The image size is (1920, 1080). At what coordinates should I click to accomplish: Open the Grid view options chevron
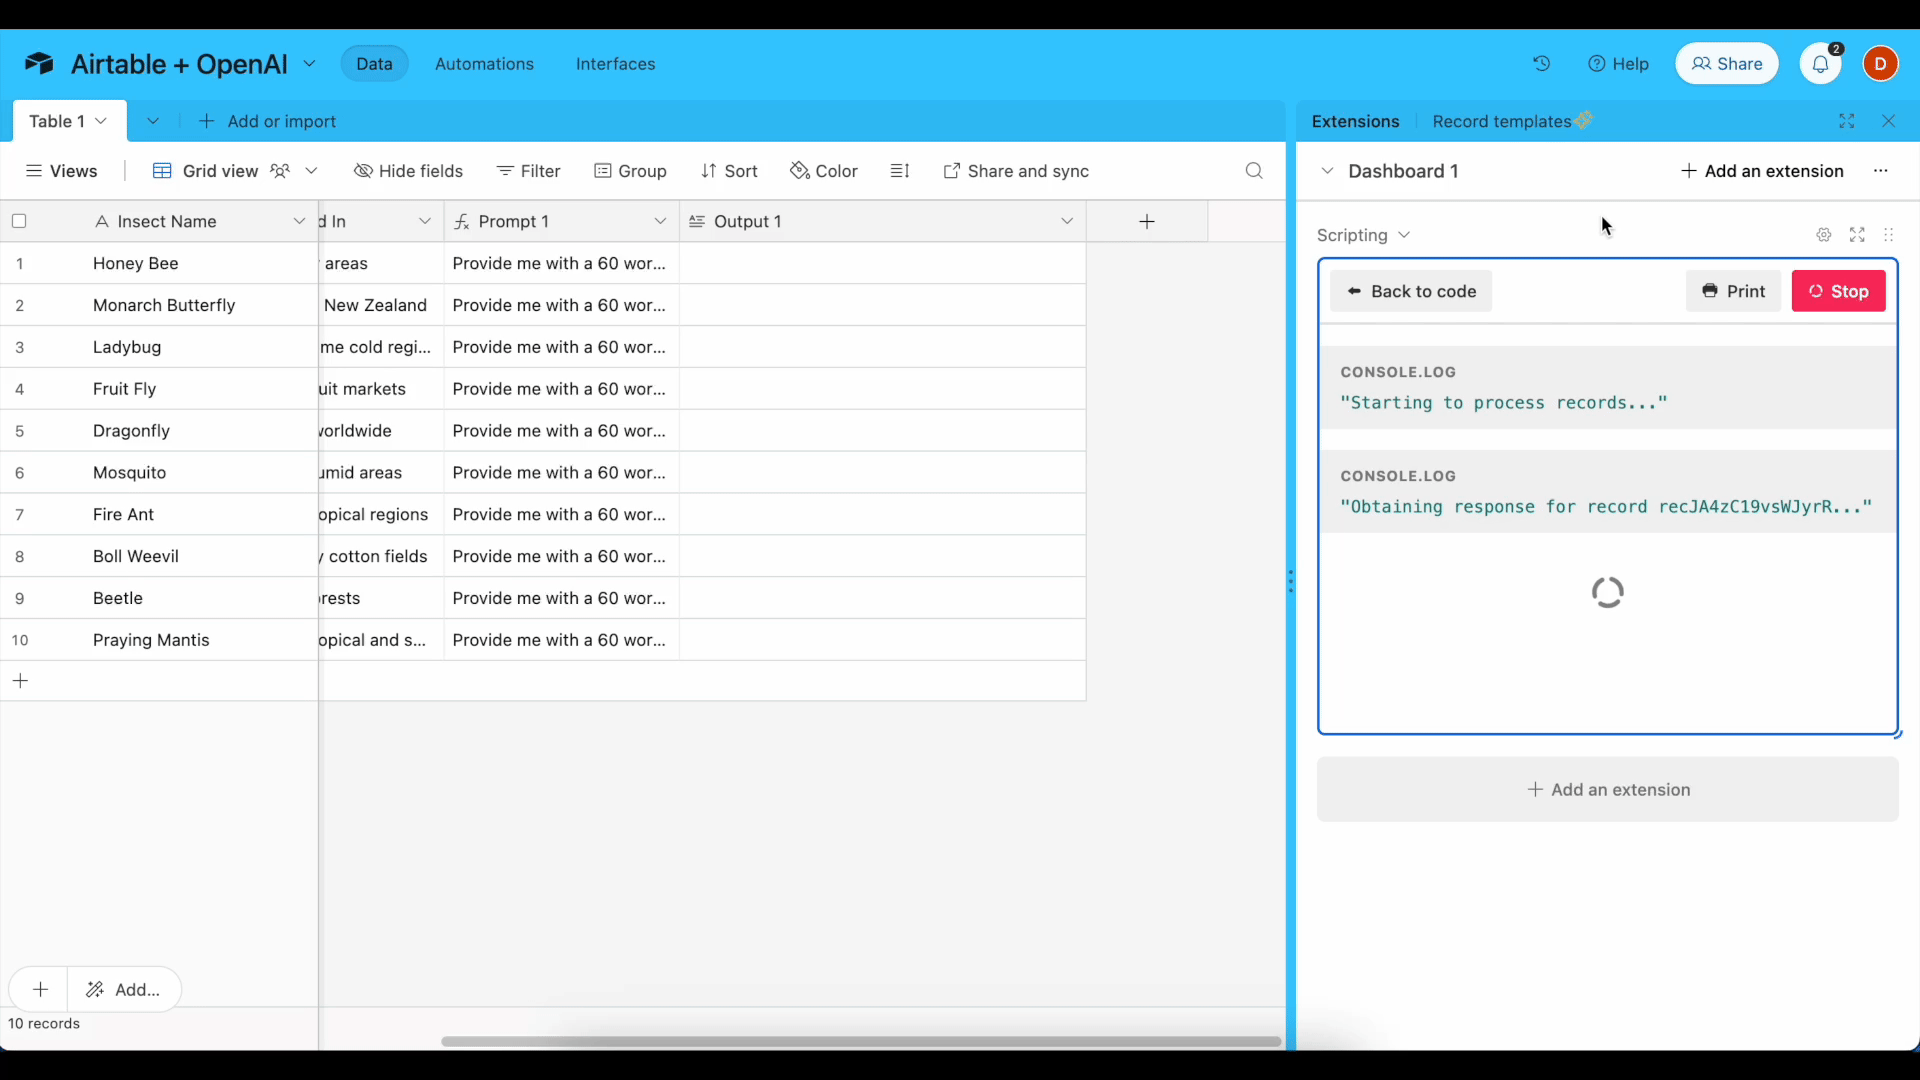coord(312,171)
